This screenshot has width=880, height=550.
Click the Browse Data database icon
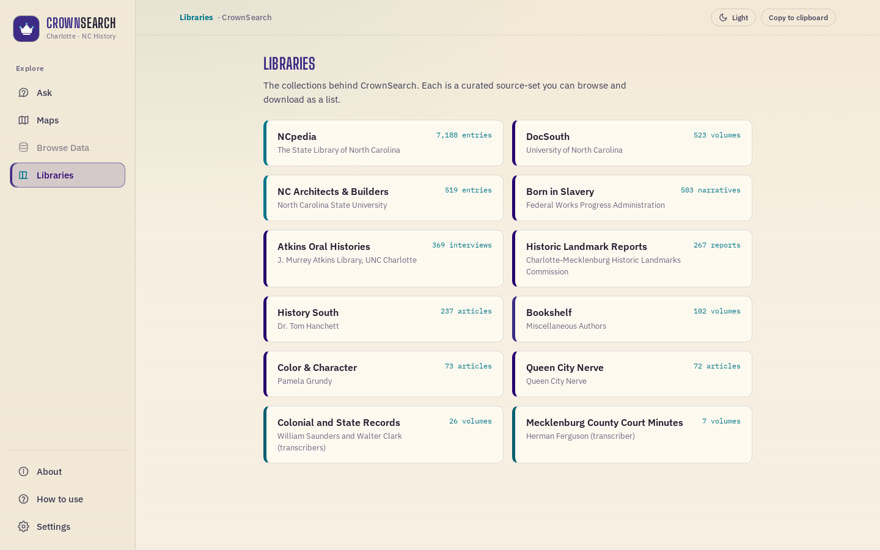point(24,148)
